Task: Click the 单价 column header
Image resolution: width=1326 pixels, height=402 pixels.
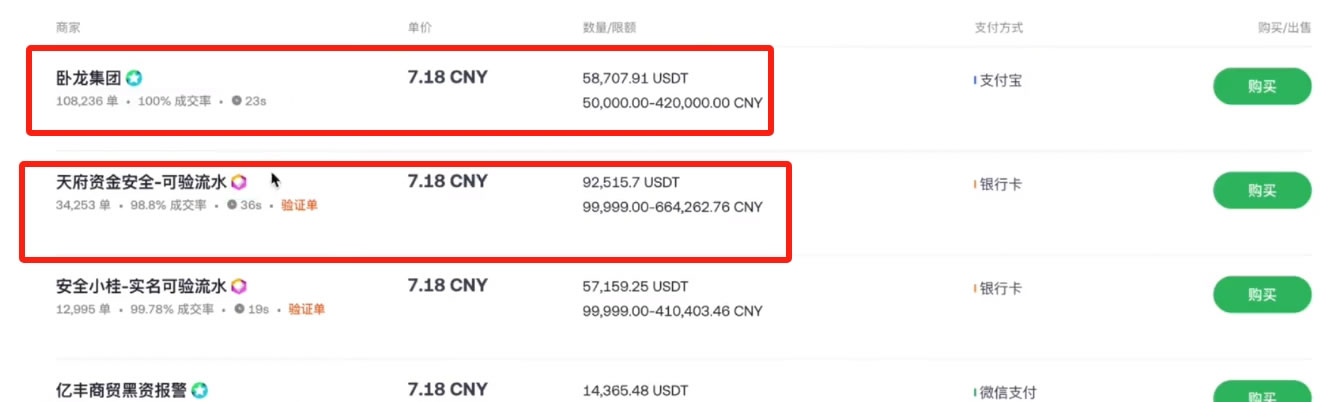Action: point(420,27)
